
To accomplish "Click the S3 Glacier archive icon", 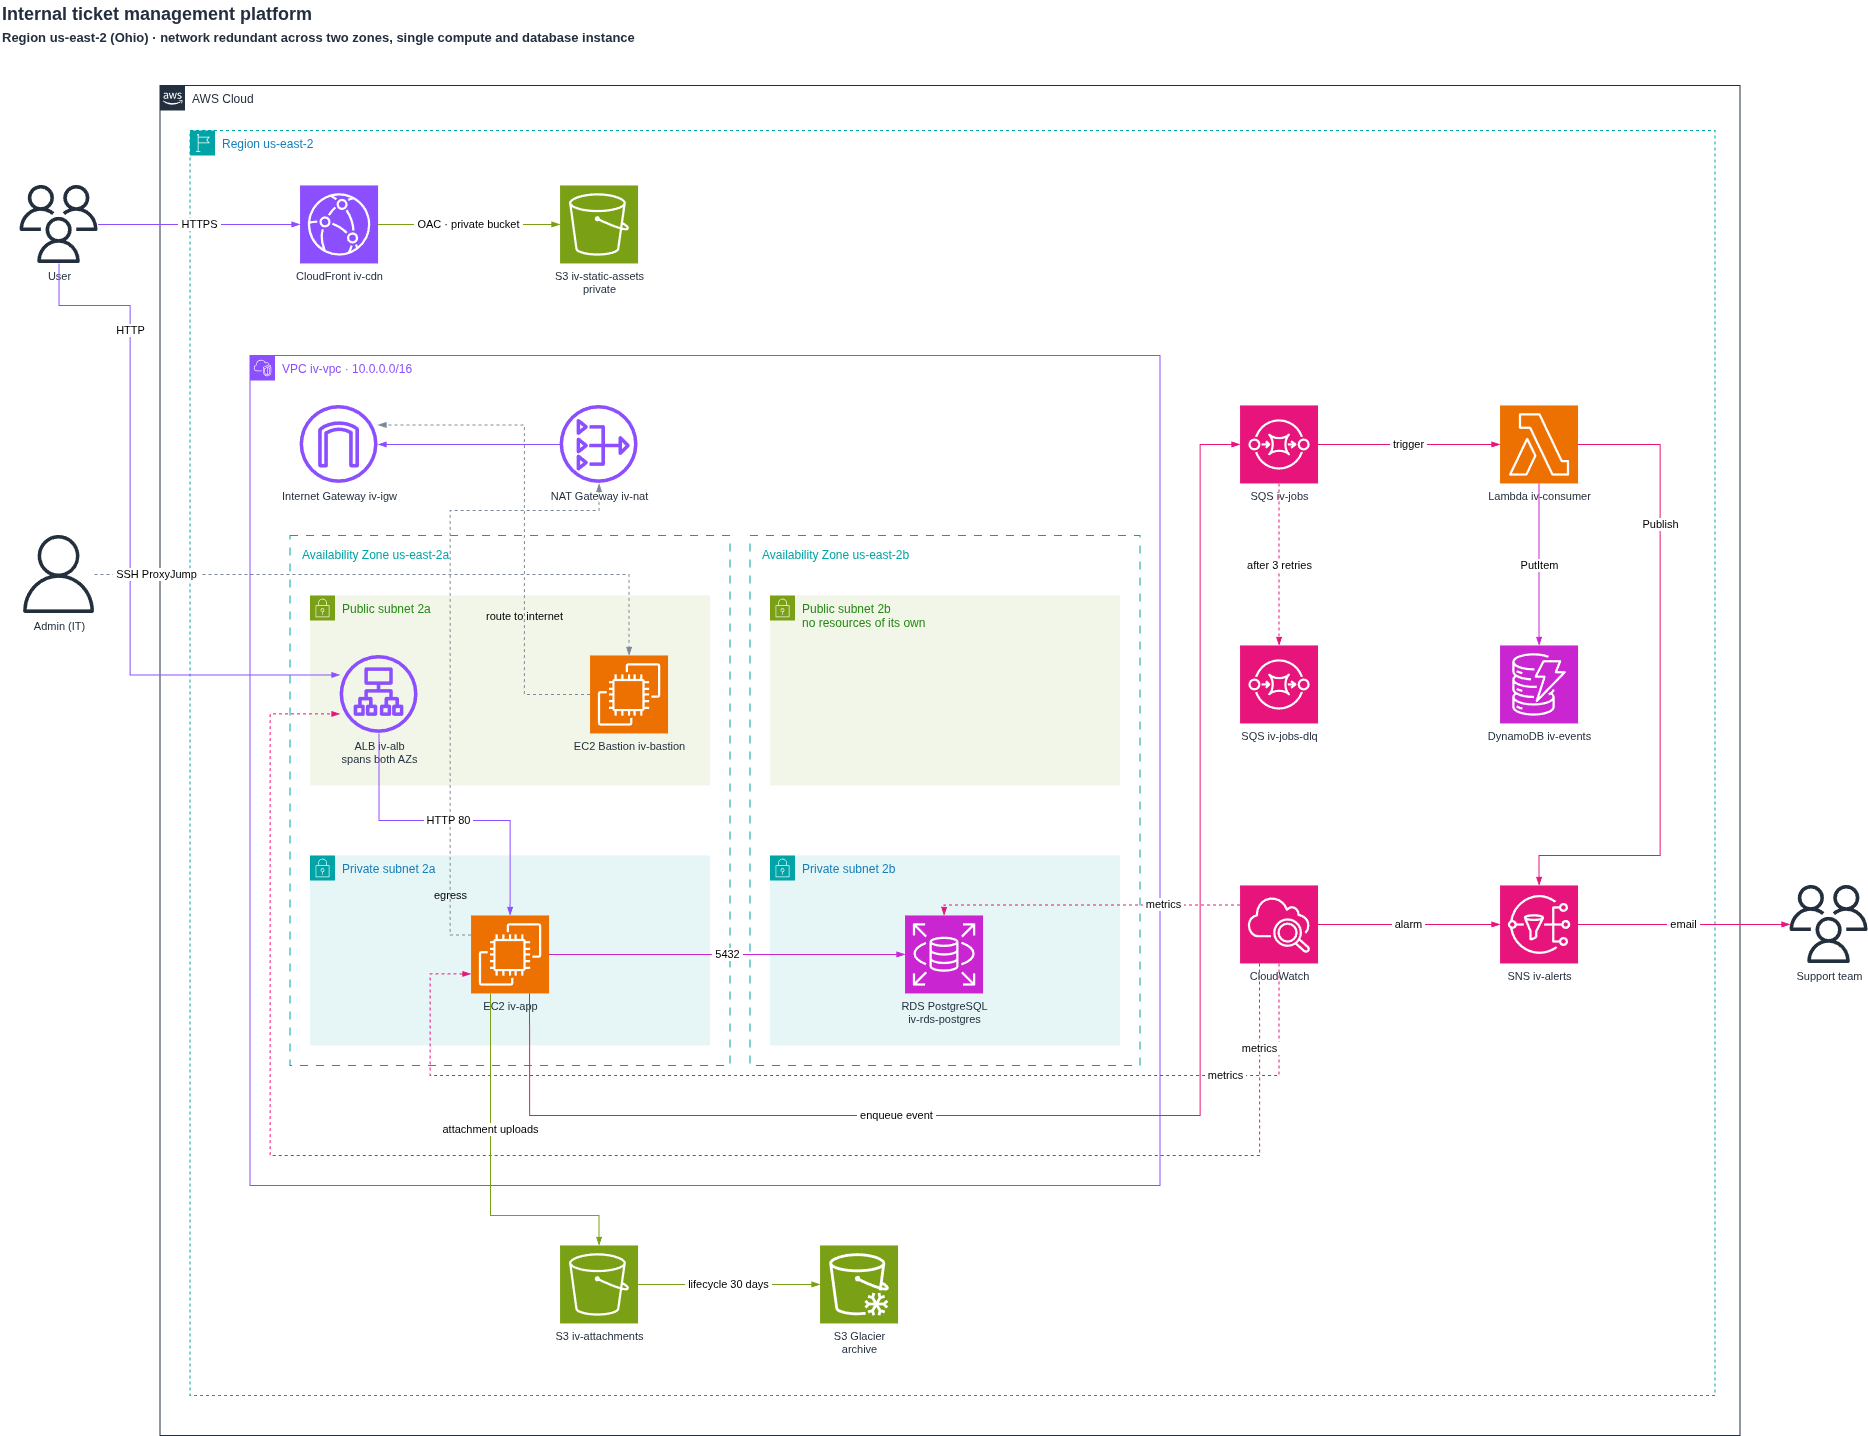I will [x=859, y=1284].
